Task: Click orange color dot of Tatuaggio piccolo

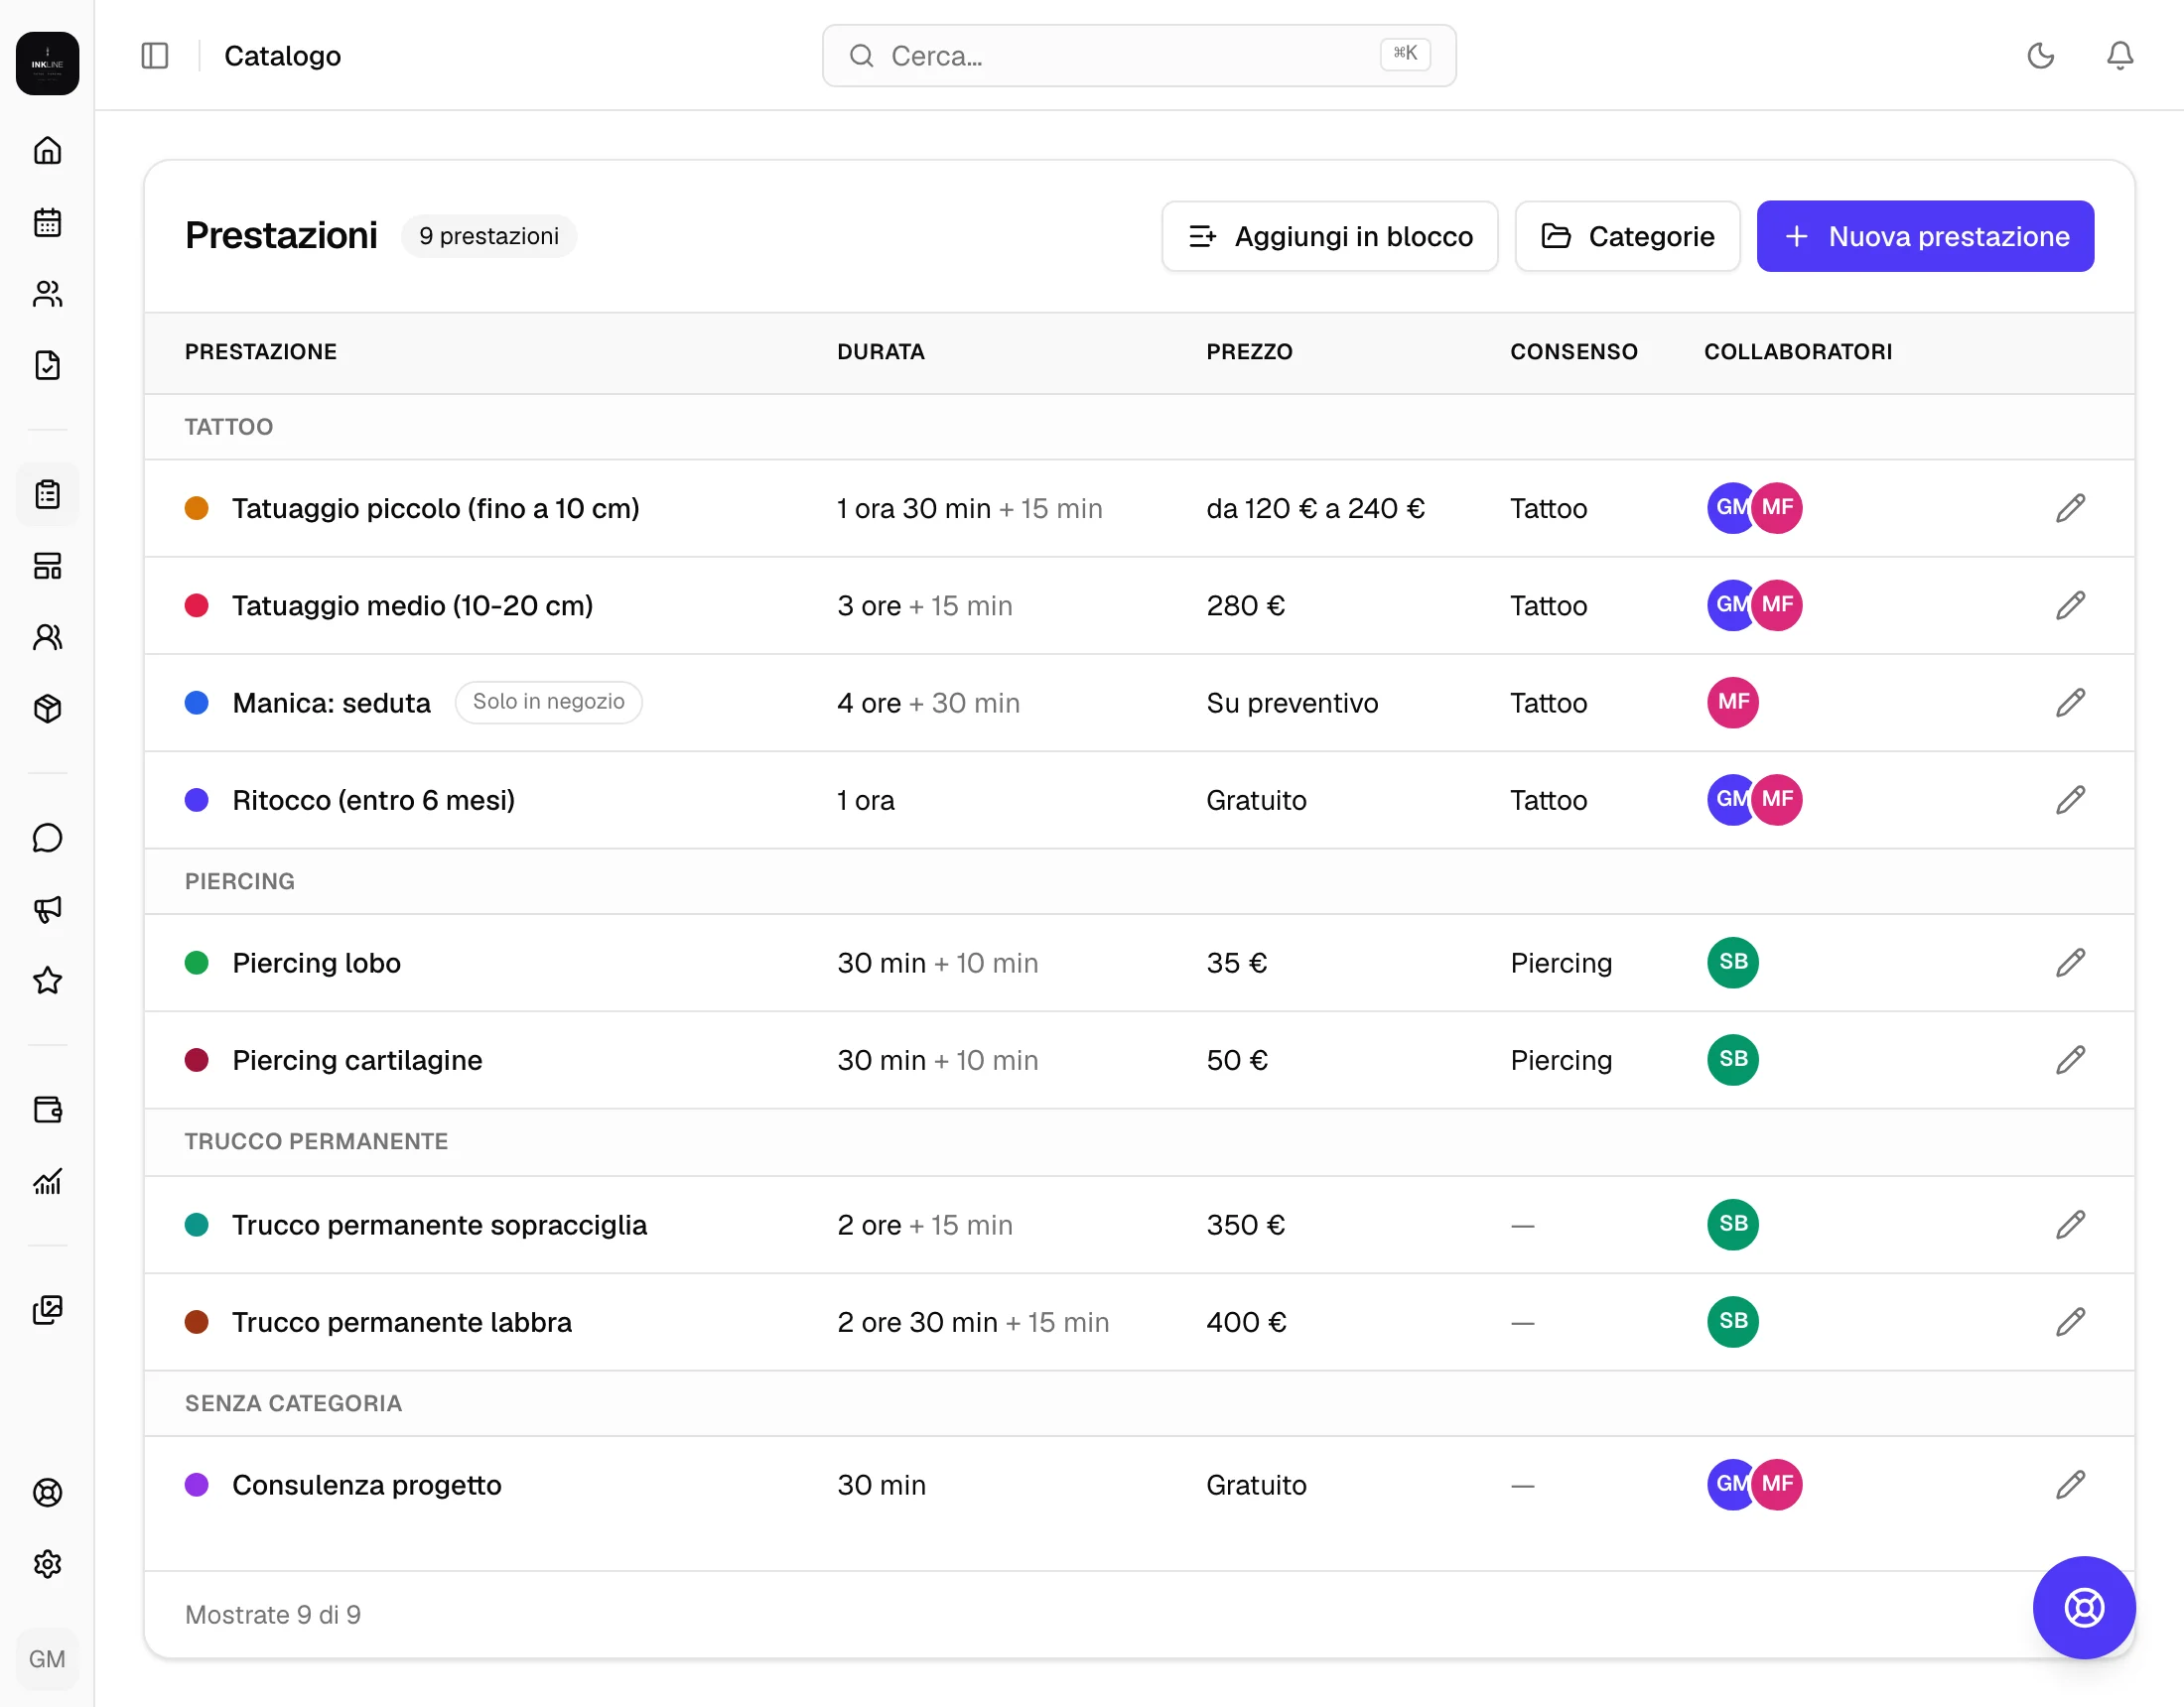Action: tap(197, 508)
